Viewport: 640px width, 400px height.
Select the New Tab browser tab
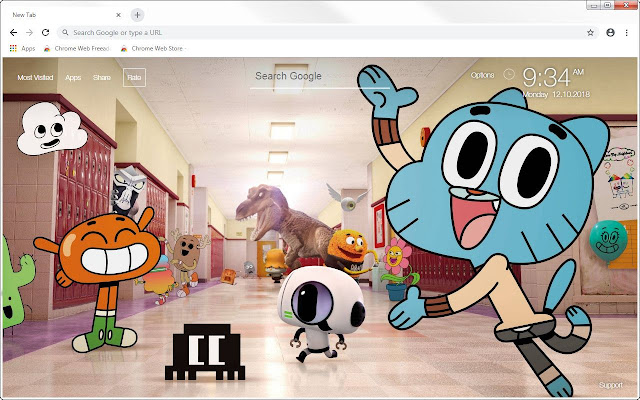pos(65,15)
